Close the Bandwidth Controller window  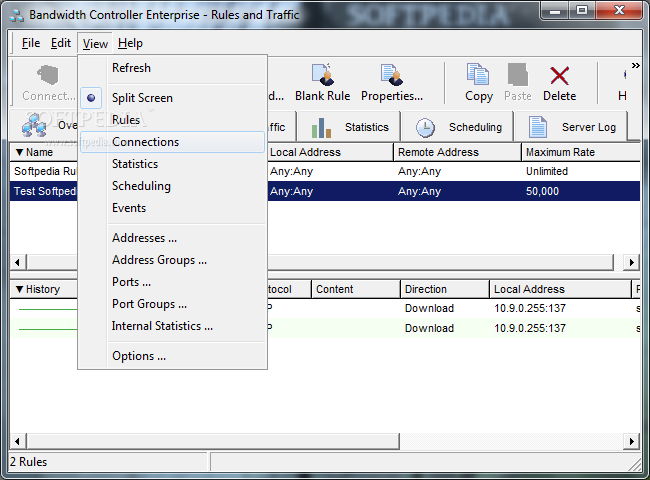click(619, 11)
